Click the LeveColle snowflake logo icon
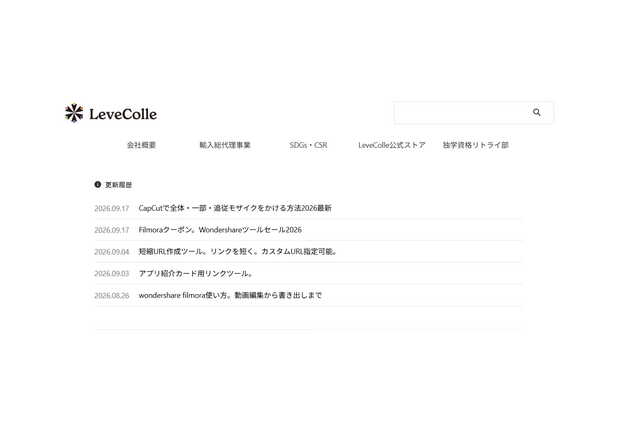 (x=74, y=113)
